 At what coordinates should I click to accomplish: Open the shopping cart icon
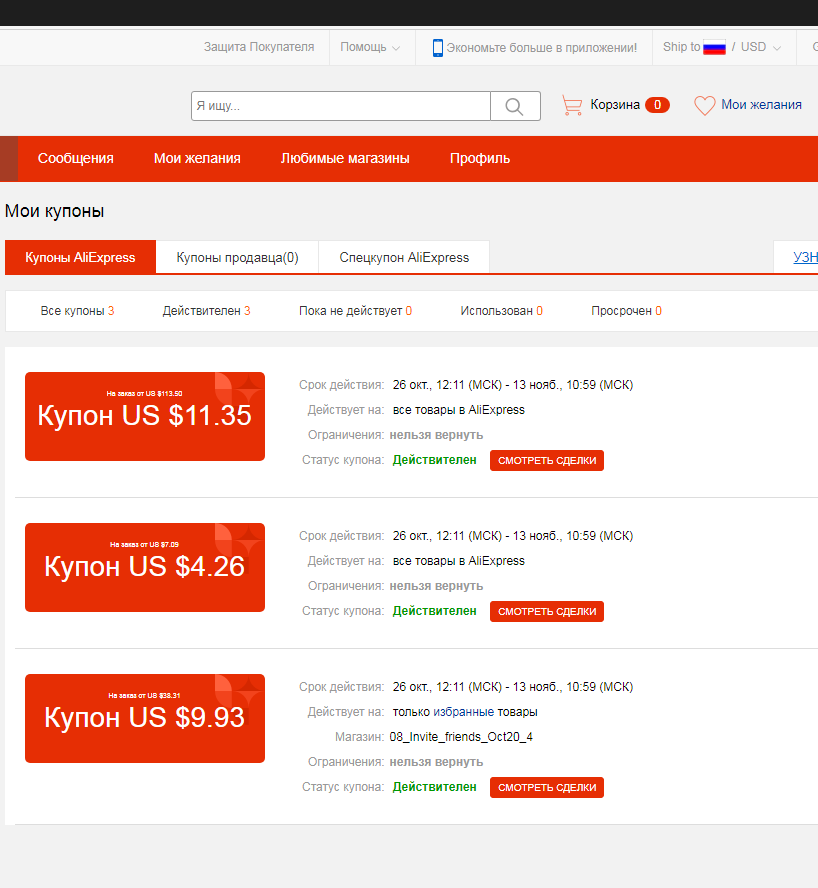(572, 105)
